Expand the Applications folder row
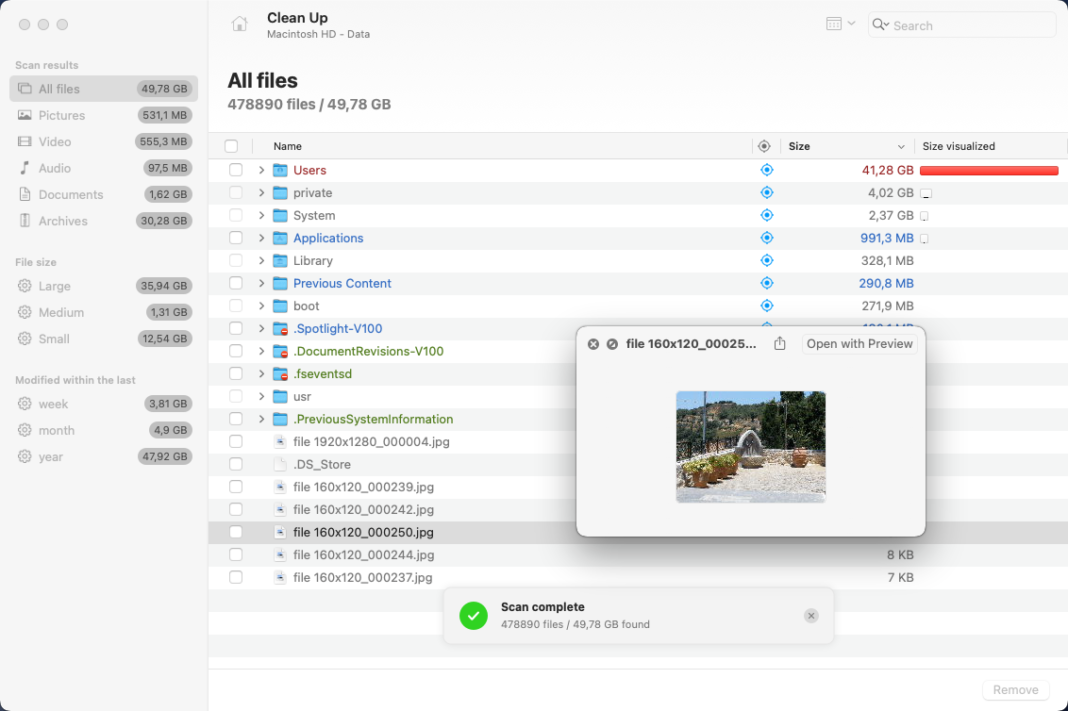This screenshot has width=1068, height=711. coord(260,238)
